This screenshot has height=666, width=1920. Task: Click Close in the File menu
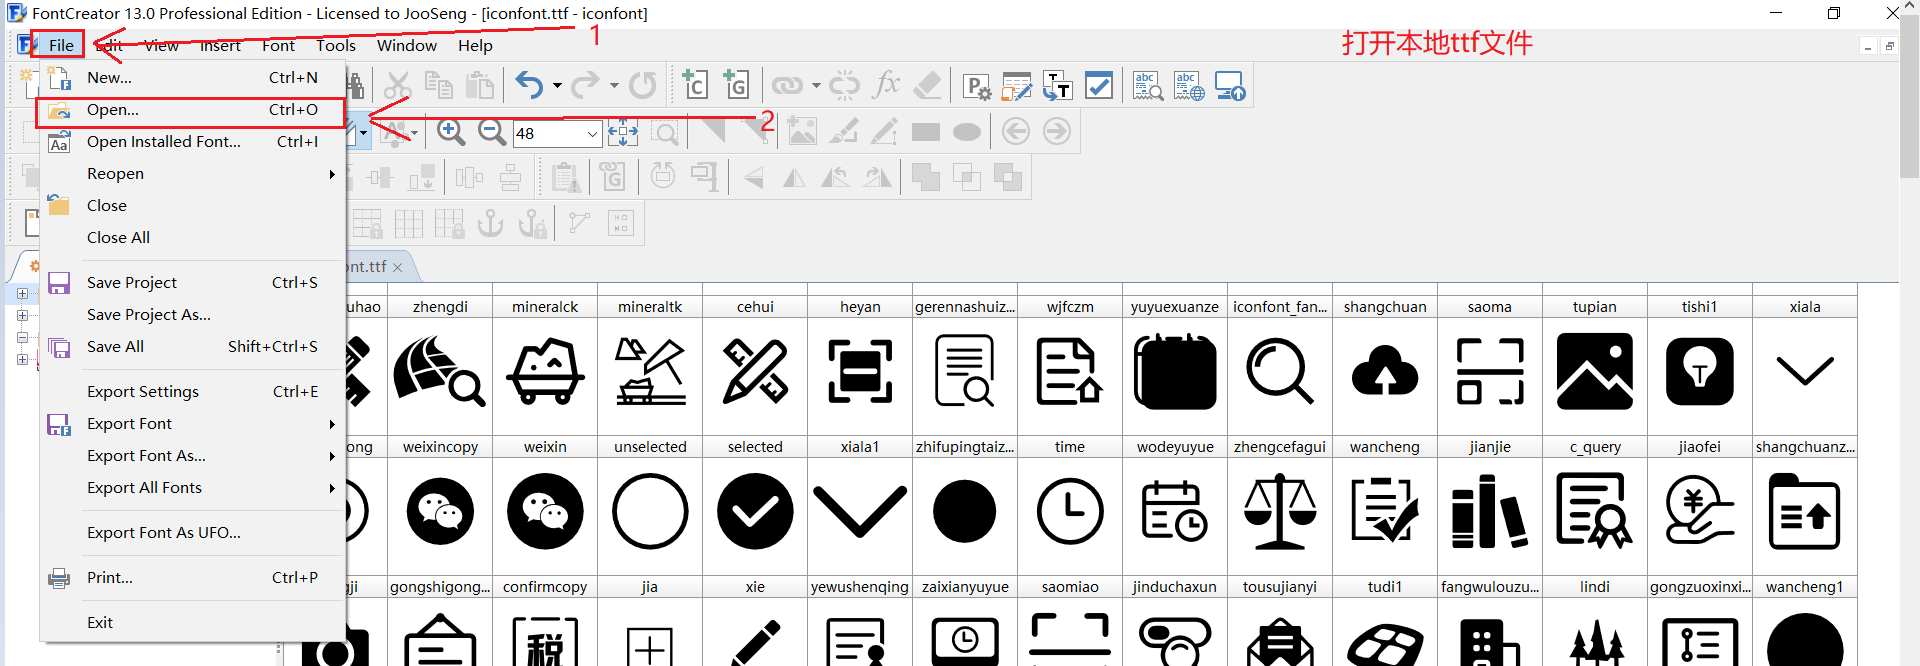(192, 206)
